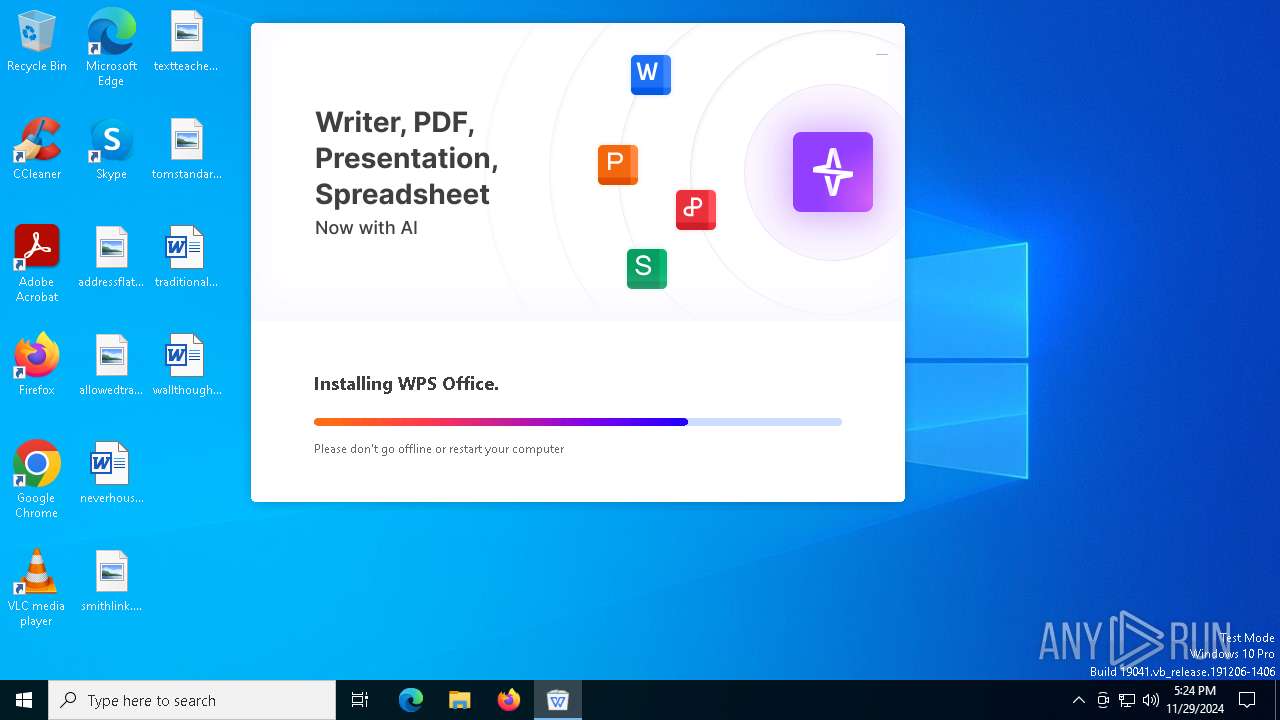The height and width of the screenshot is (720, 1280).
Task: Select the Firefox desktop shortcut
Action: point(37,366)
